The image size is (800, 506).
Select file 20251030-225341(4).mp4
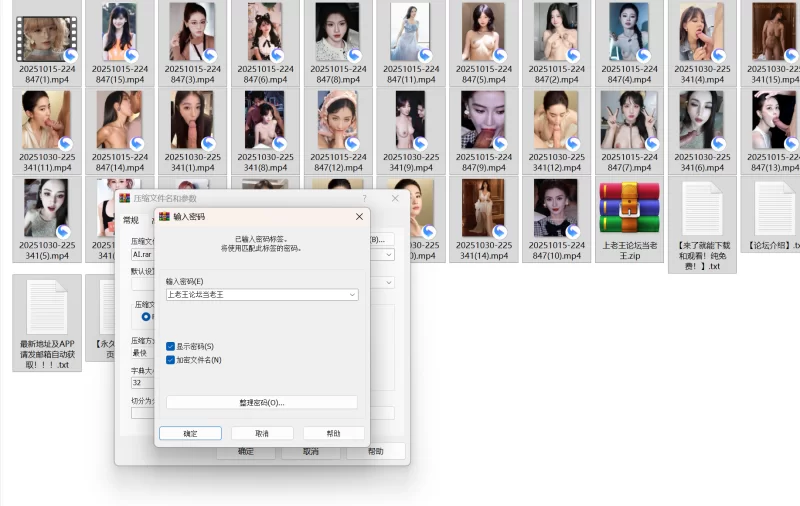(x=702, y=43)
